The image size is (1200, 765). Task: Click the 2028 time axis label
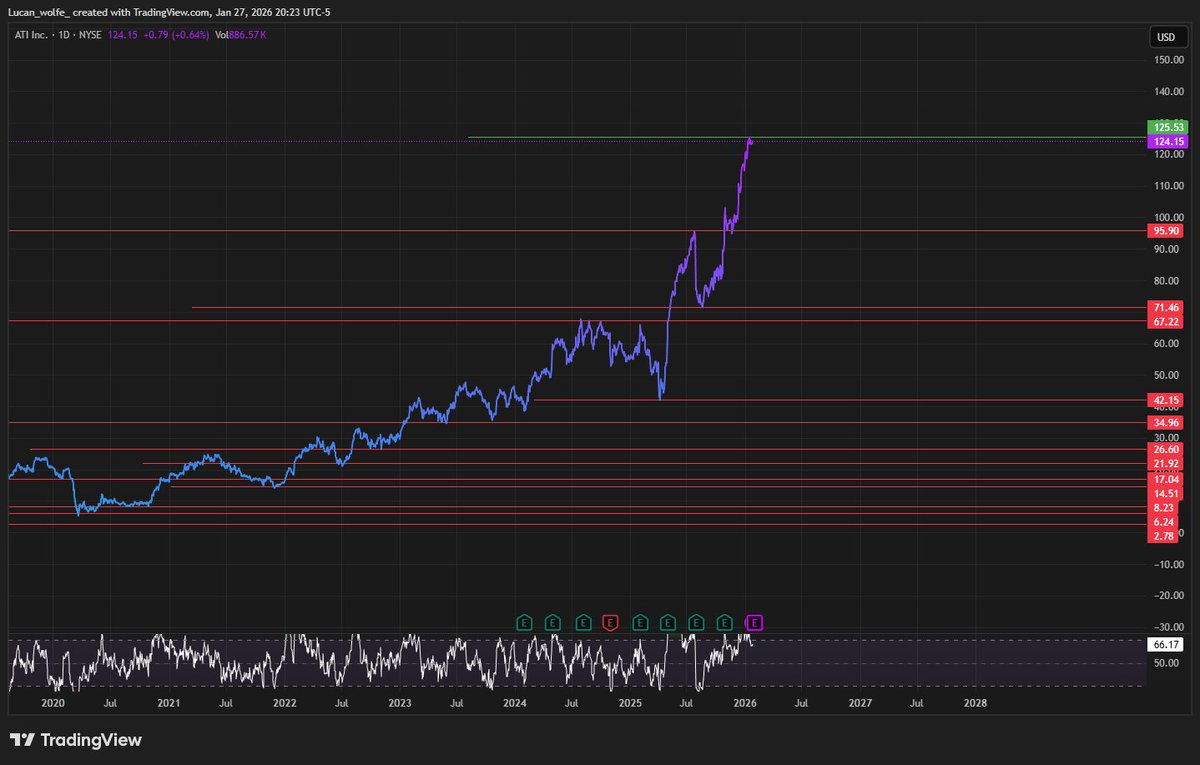point(975,704)
